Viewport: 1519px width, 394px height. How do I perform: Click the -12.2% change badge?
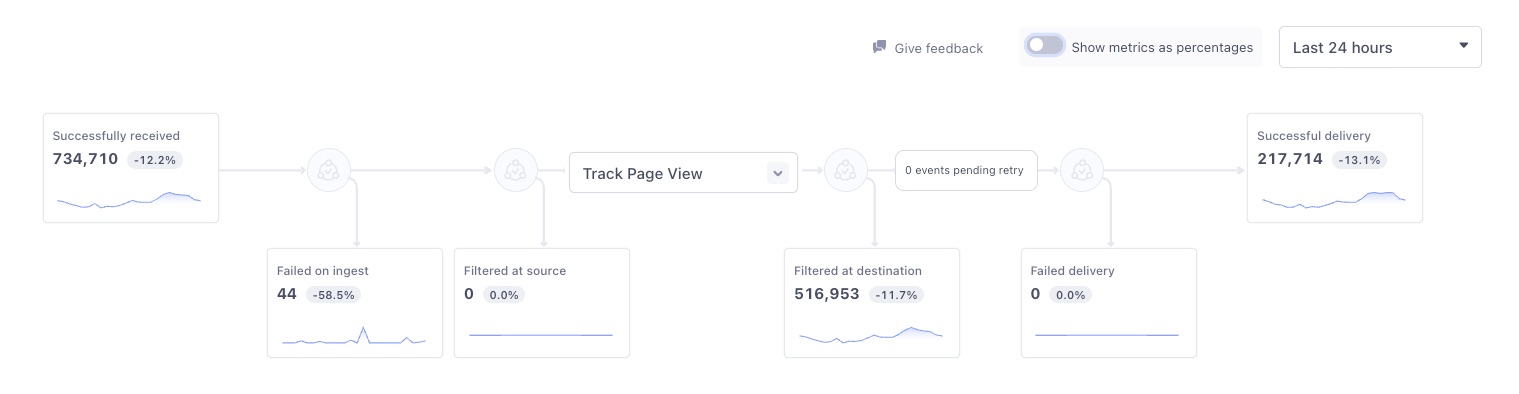click(x=155, y=160)
